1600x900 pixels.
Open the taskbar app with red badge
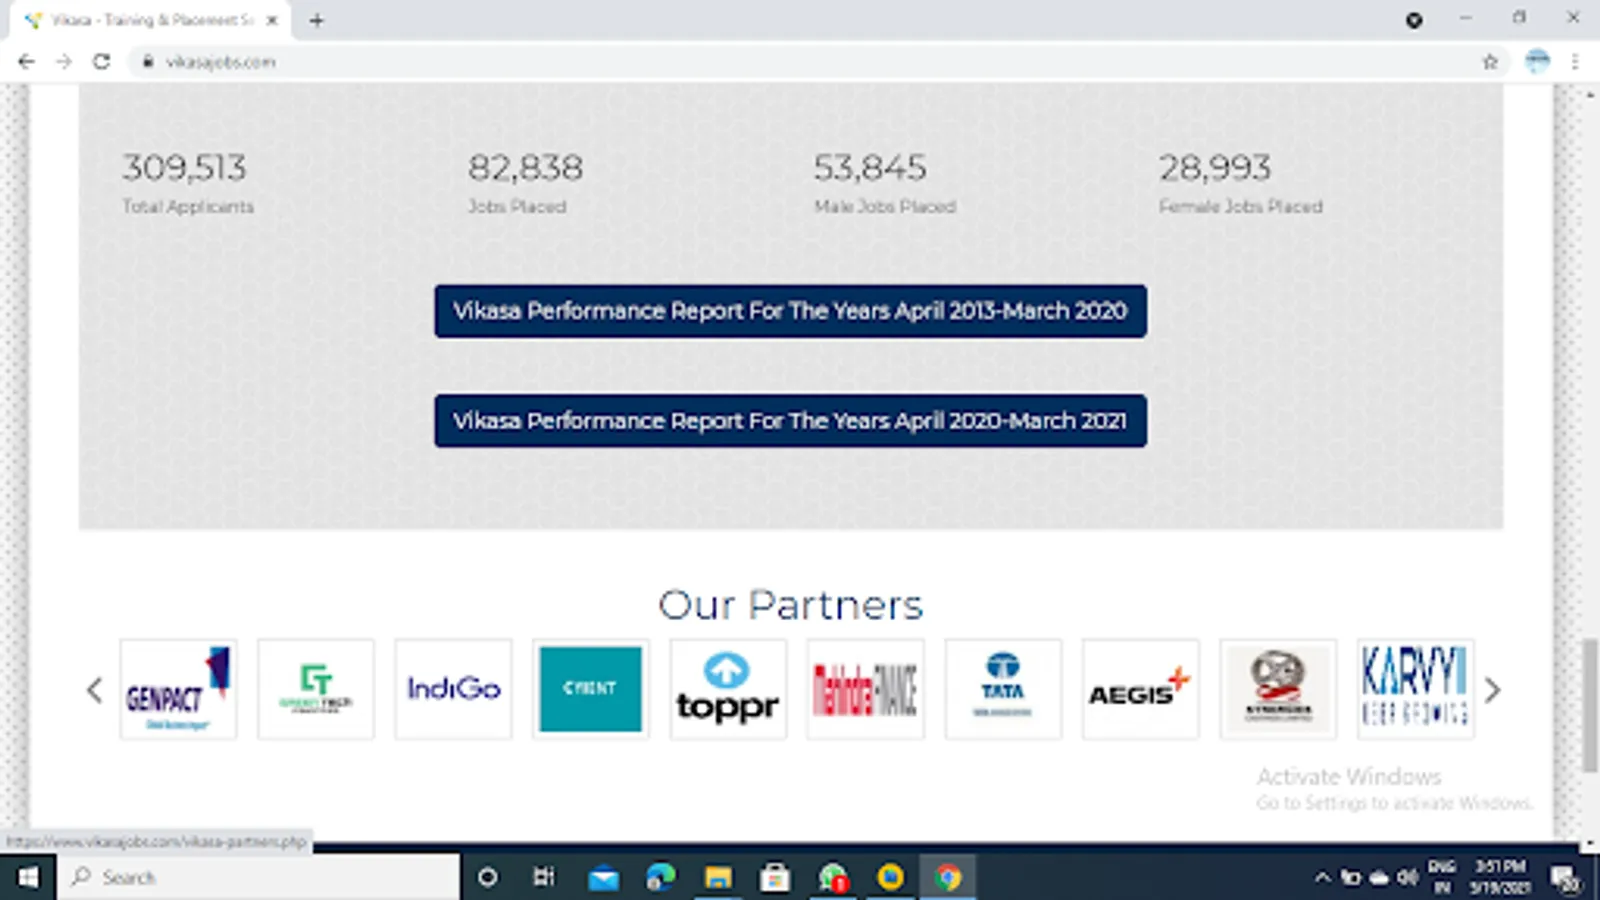[x=833, y=877]
